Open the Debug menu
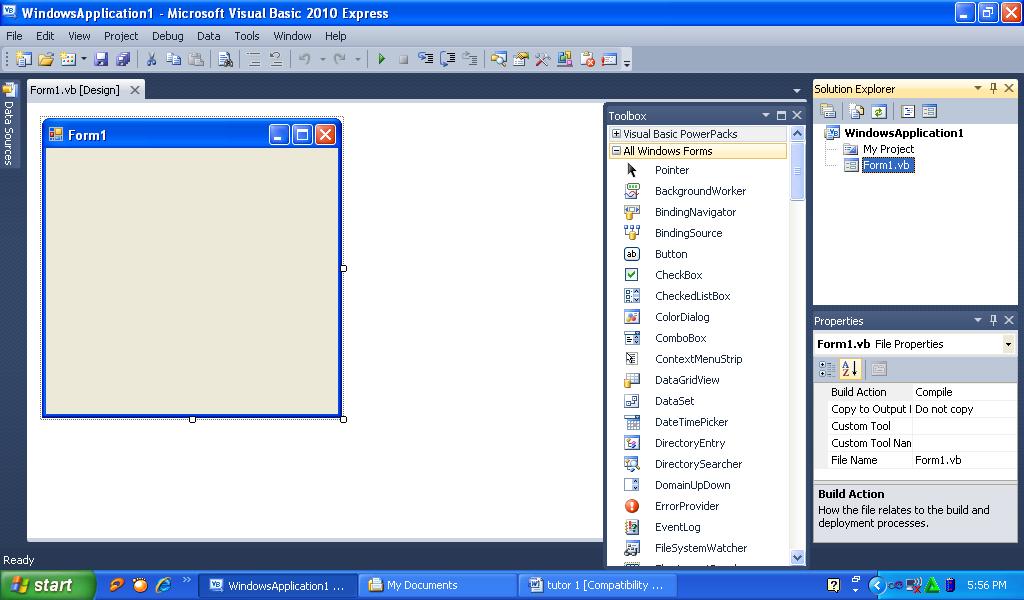The height and width of the screenshot is (600, 1024). 168,36
